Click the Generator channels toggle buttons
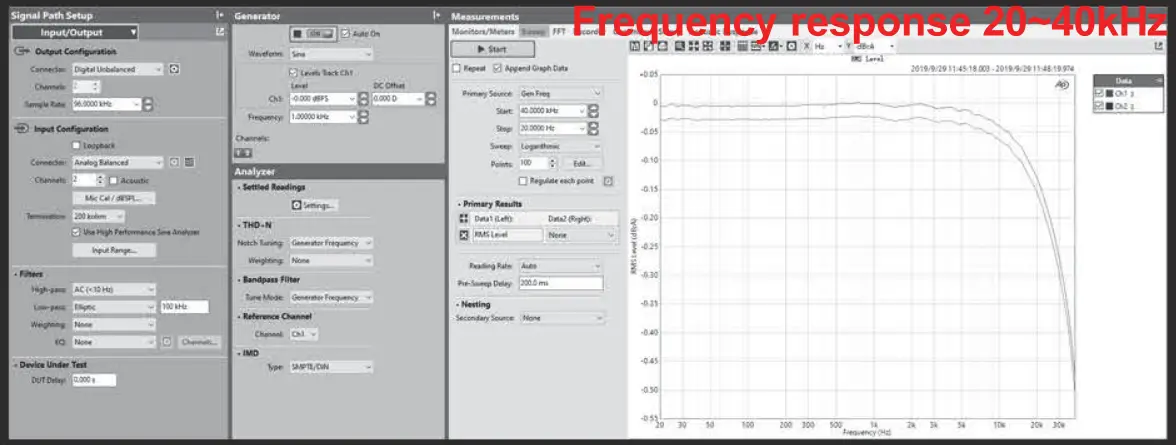The height and width of the screenshot is (445, 1176). click(244, 152)
